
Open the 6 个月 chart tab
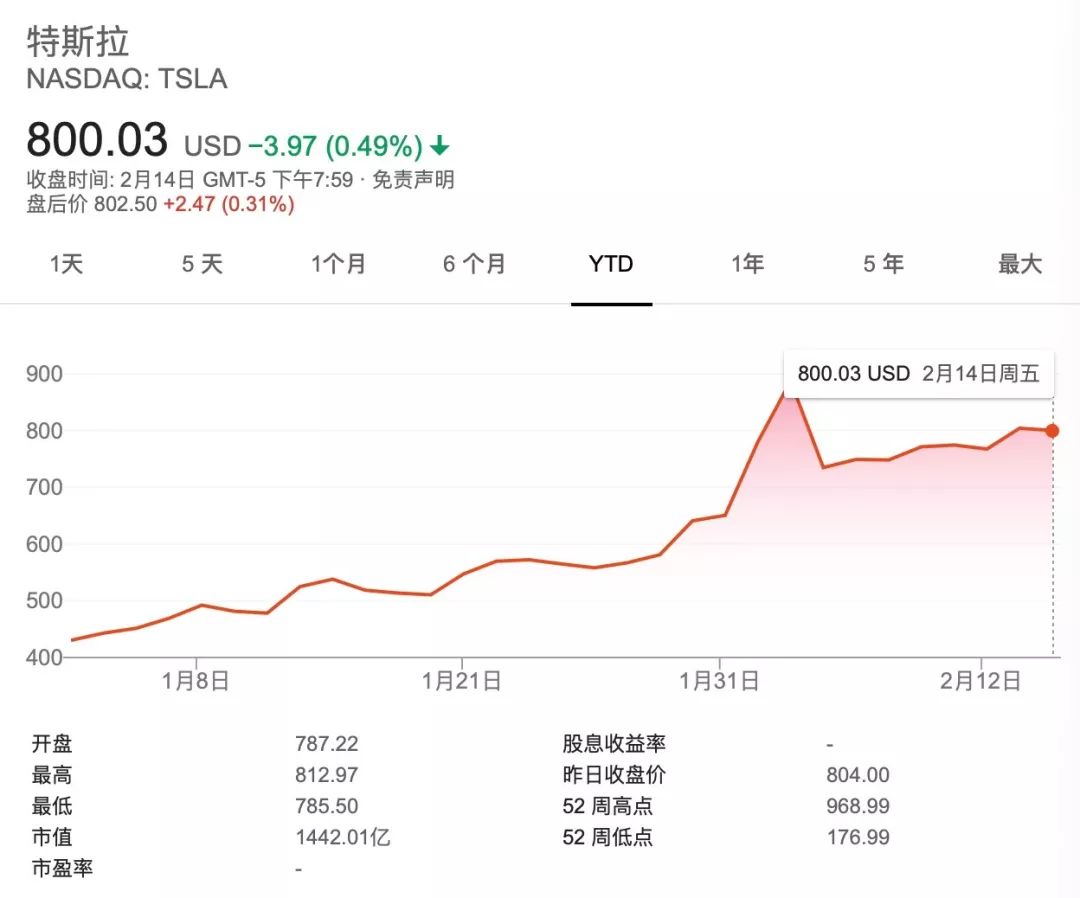point(474,264)
